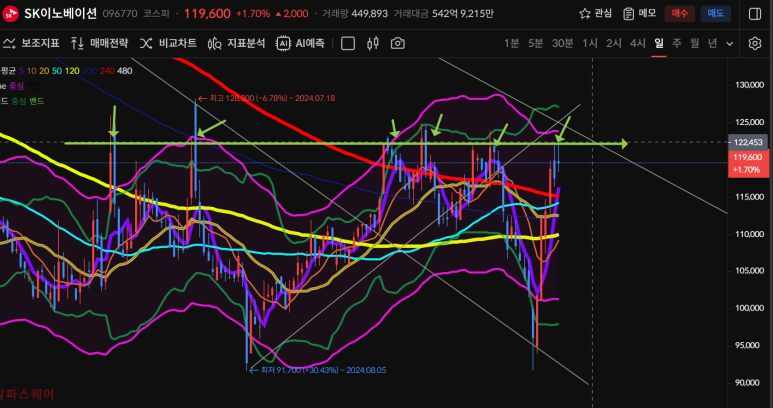Viewport: 773px width, 408px height.
Task: Switch to 1시 hourly timeframe
Action: pyautogui.click(x=590, y=43)
